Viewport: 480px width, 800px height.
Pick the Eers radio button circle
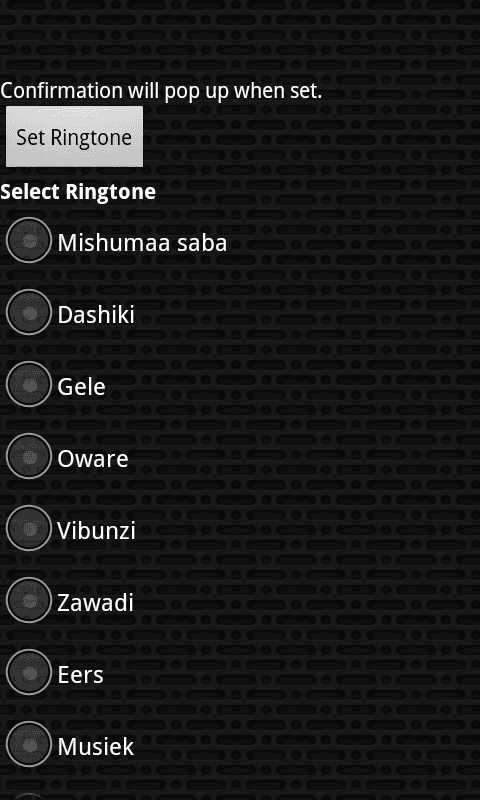[29, 672]
